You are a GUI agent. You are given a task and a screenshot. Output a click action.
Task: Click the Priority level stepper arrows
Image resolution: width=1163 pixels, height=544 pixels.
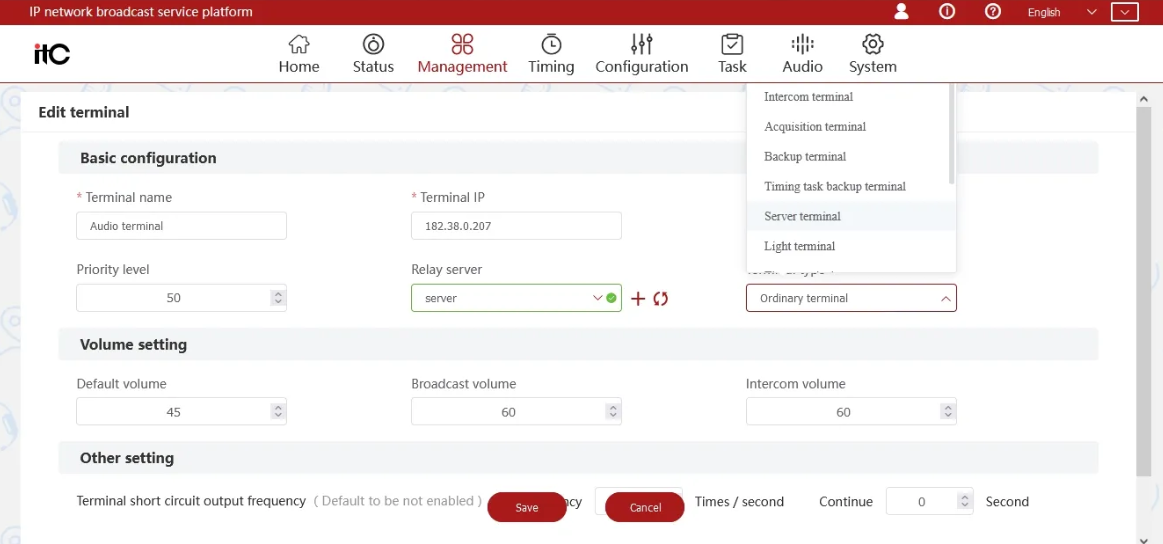point(278,298)
